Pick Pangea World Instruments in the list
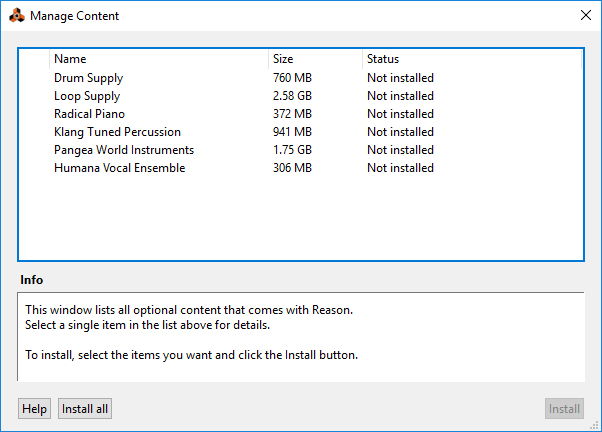Viewport: 602px width, 432px height. pyautogui.click(x=124, y=150)
